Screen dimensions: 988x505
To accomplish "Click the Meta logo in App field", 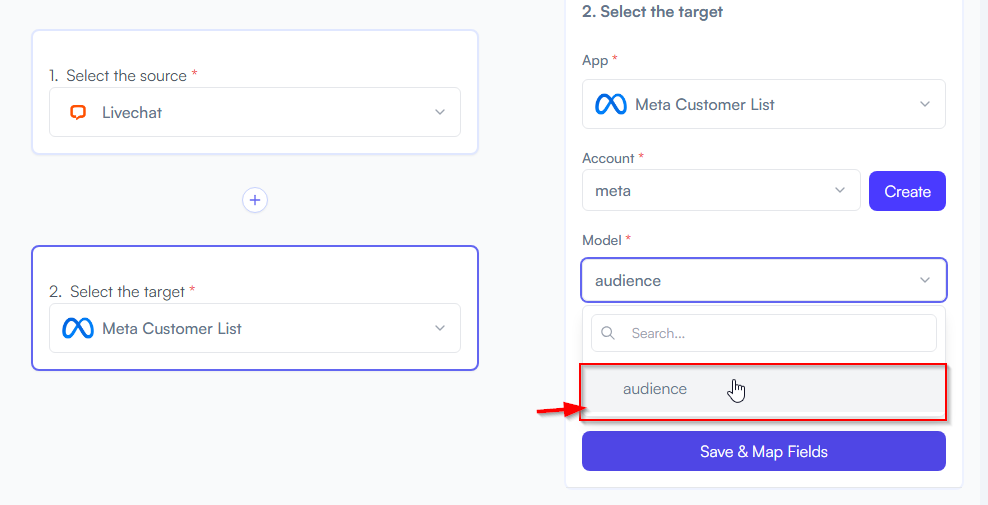I will pos(611,105).
